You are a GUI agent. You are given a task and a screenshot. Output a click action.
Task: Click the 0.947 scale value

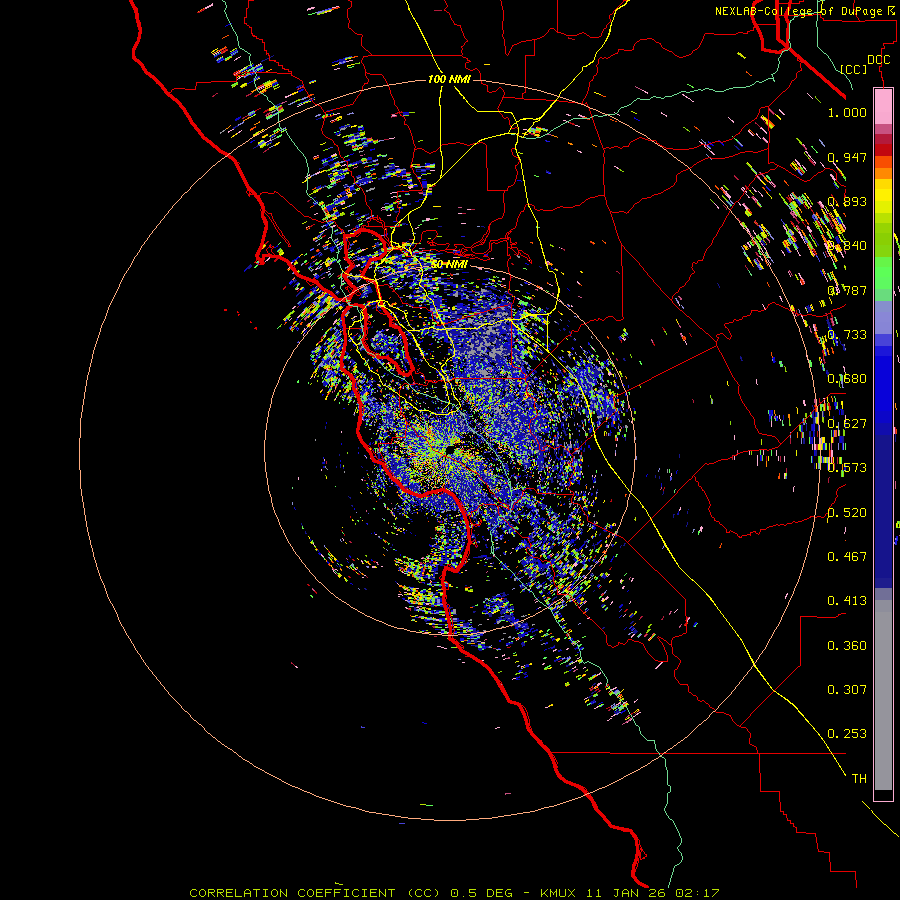[847, 157]
